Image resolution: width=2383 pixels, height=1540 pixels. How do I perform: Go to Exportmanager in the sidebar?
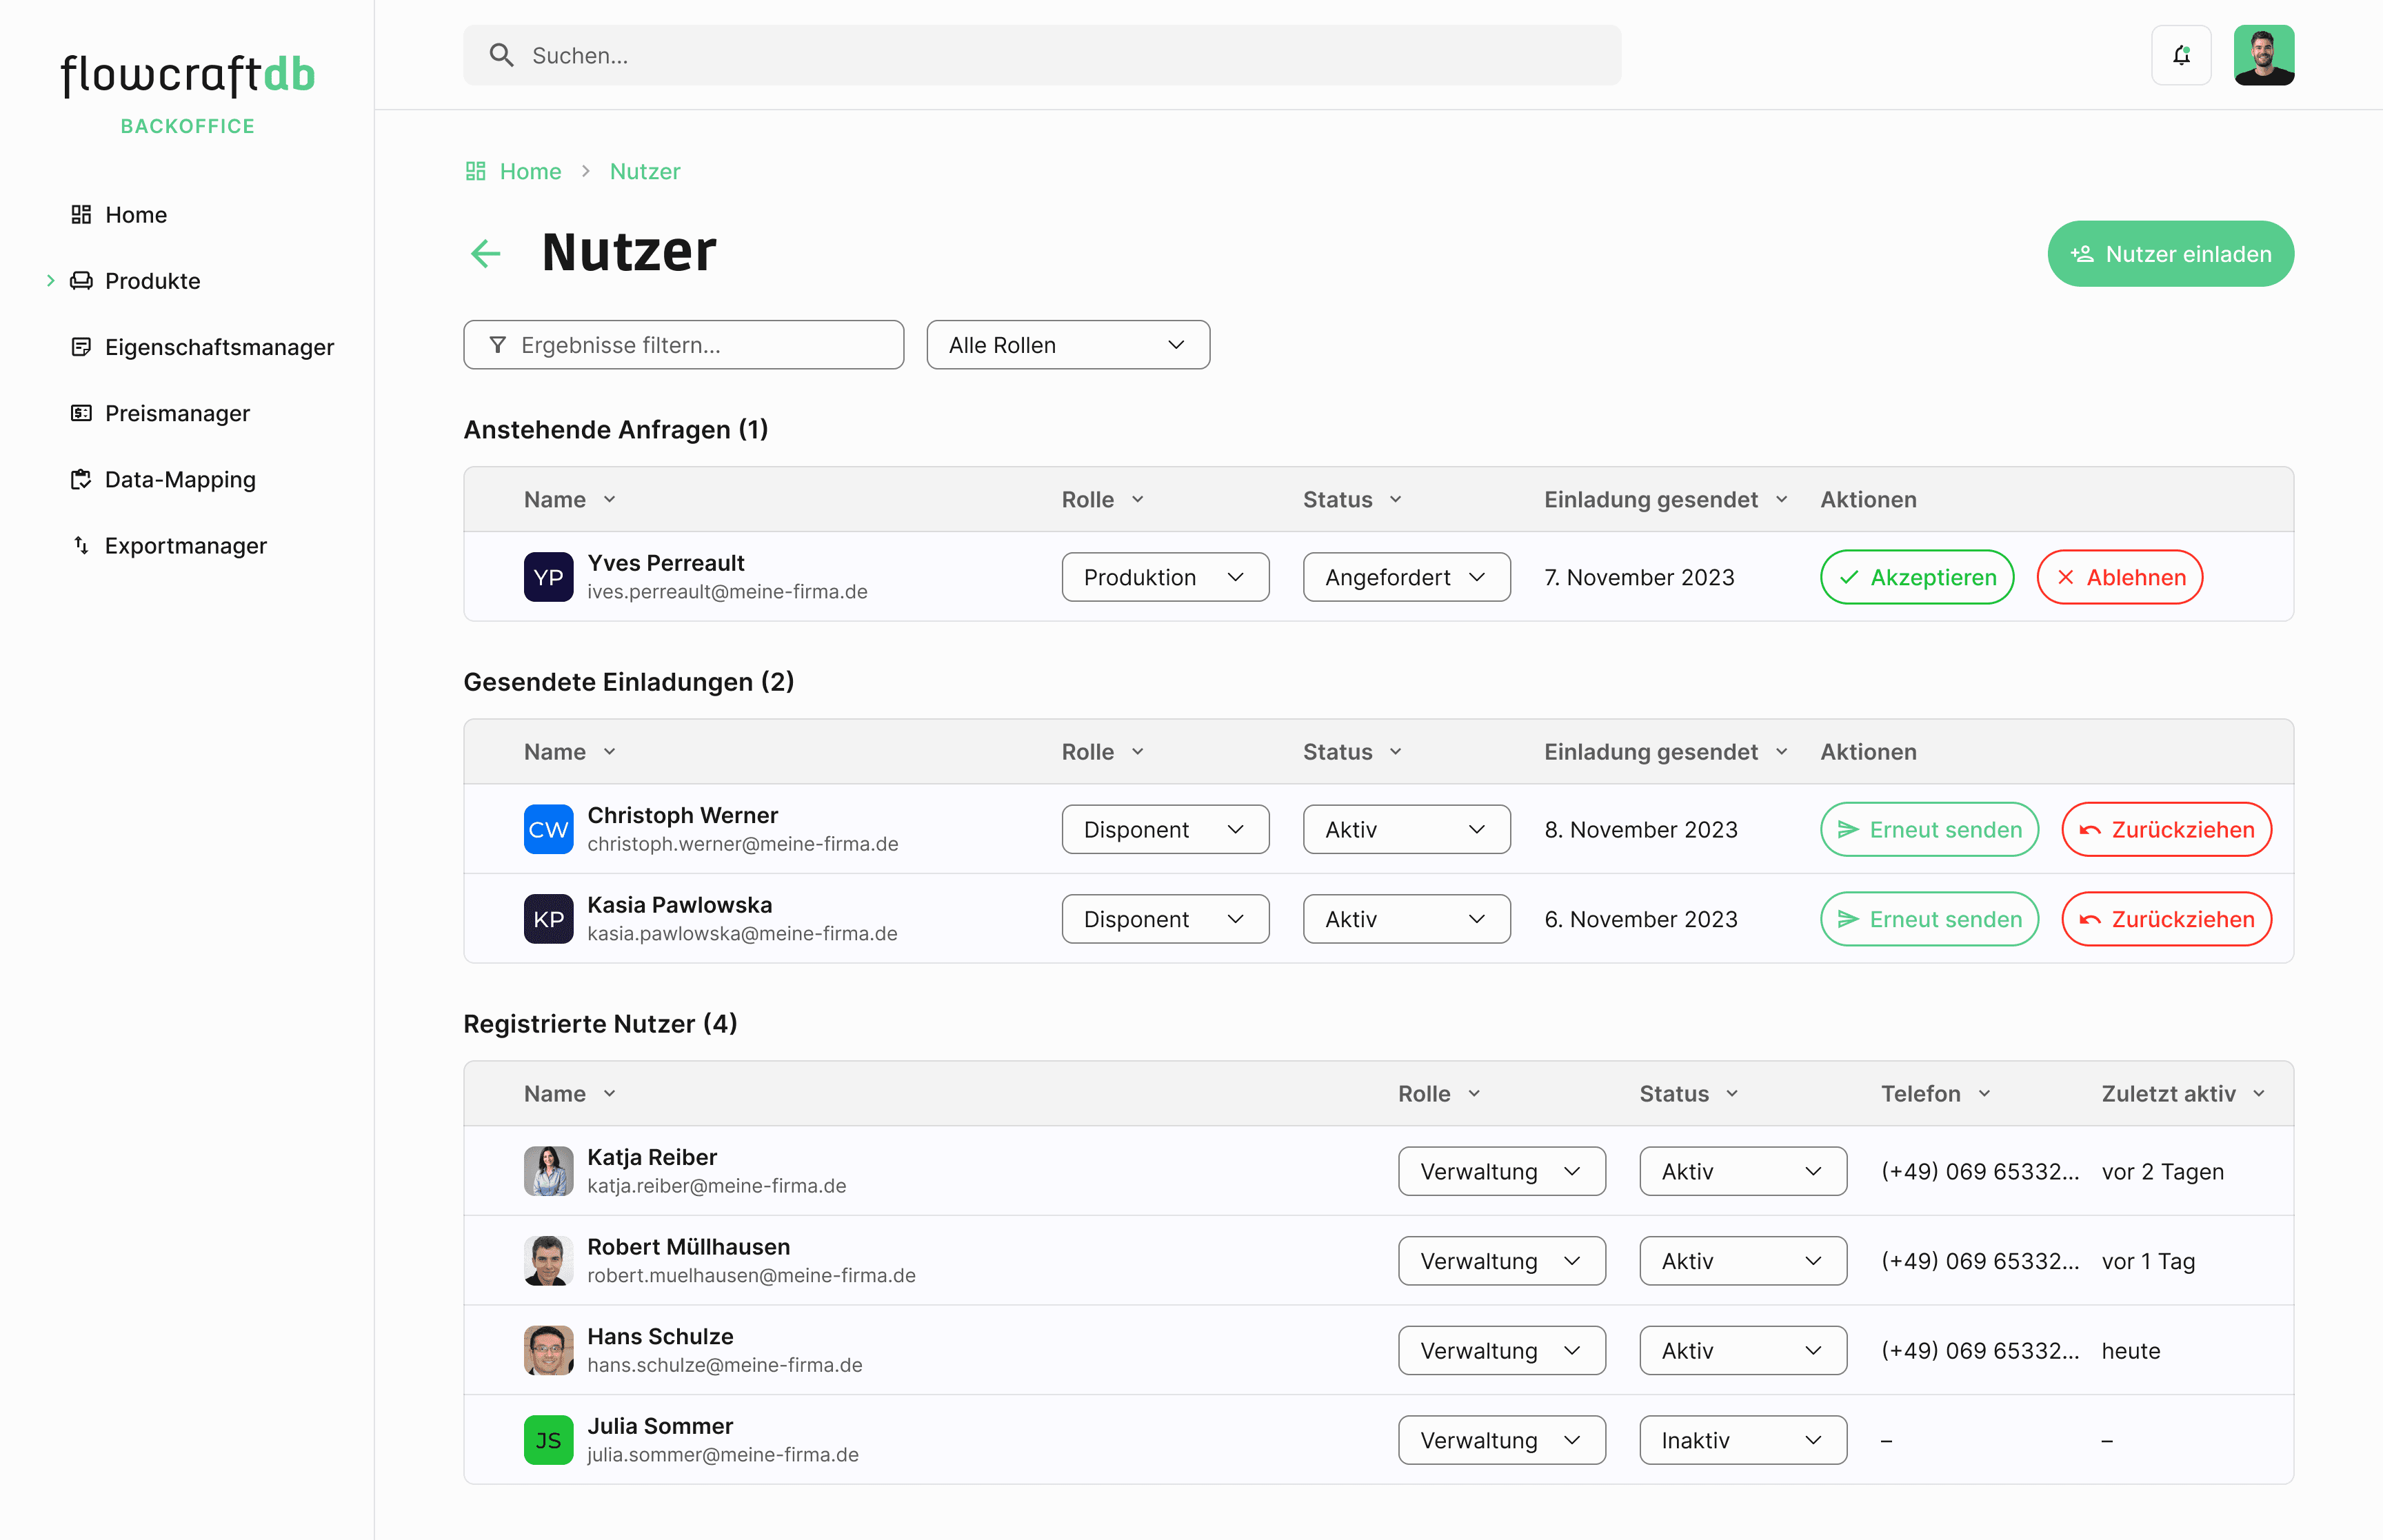pyautogui.click(x=185, y=546)
